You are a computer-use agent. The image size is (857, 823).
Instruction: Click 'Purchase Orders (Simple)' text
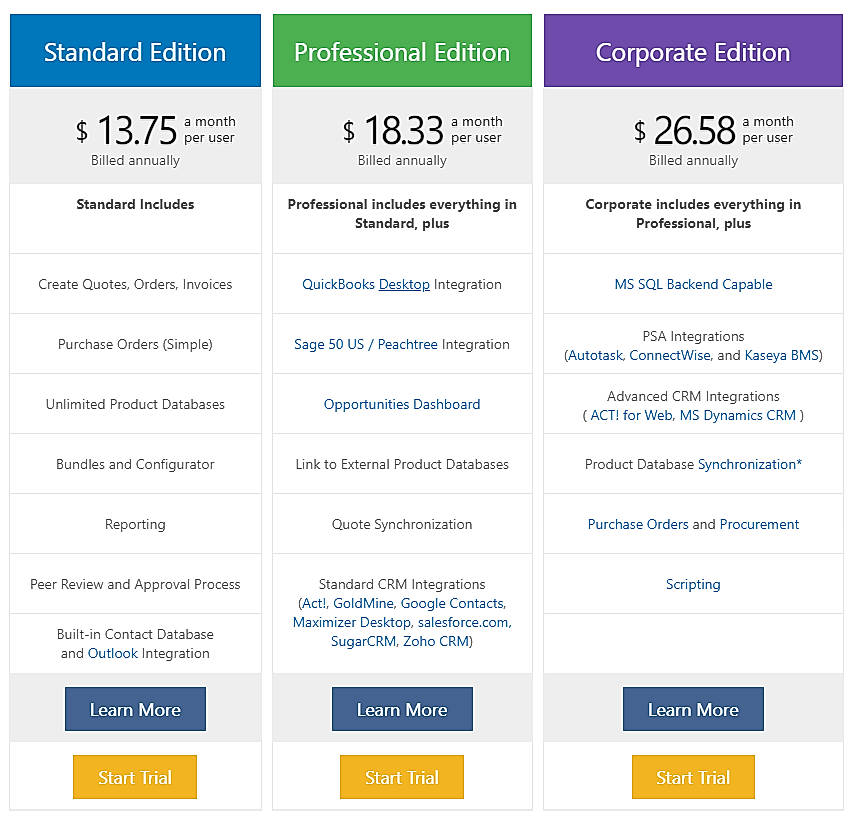135,344
